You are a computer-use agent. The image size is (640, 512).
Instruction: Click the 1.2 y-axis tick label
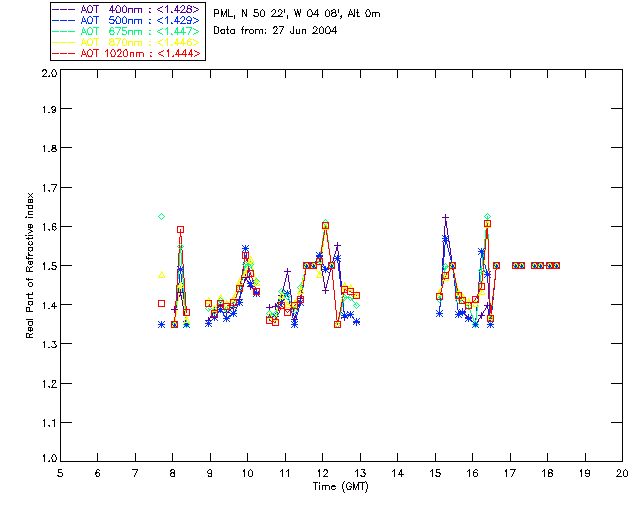coord(49,384)
